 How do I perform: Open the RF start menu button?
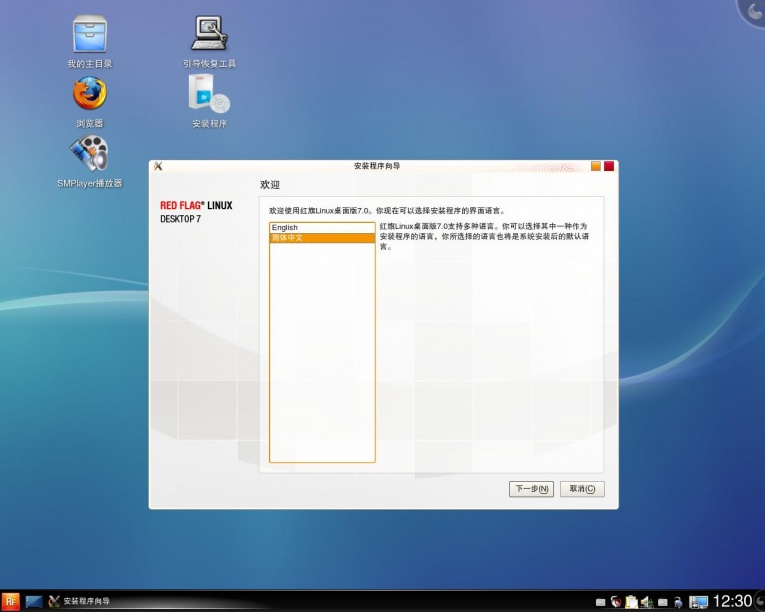click(10, 601)
